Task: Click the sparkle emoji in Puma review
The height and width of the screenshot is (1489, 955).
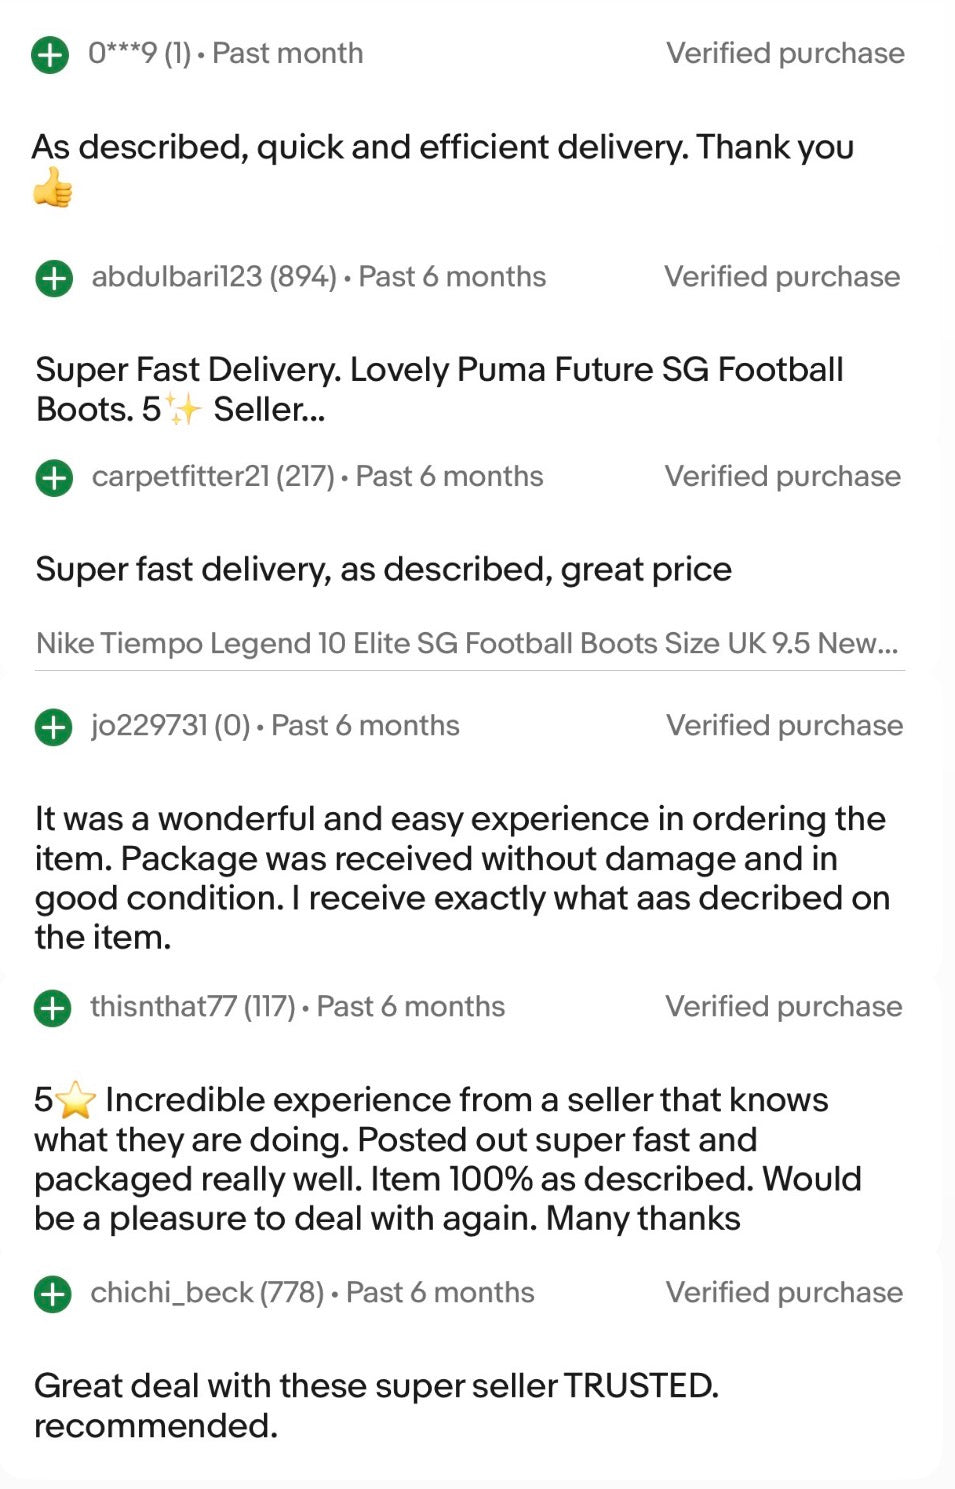Action: point(184,410)
